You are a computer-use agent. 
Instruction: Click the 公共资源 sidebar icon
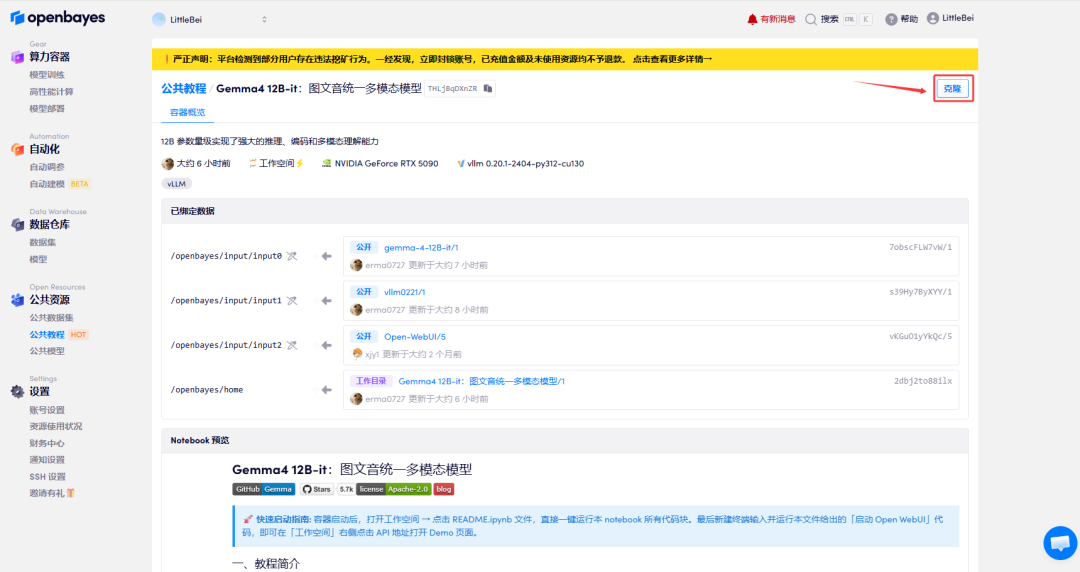(x=17, y=300)
